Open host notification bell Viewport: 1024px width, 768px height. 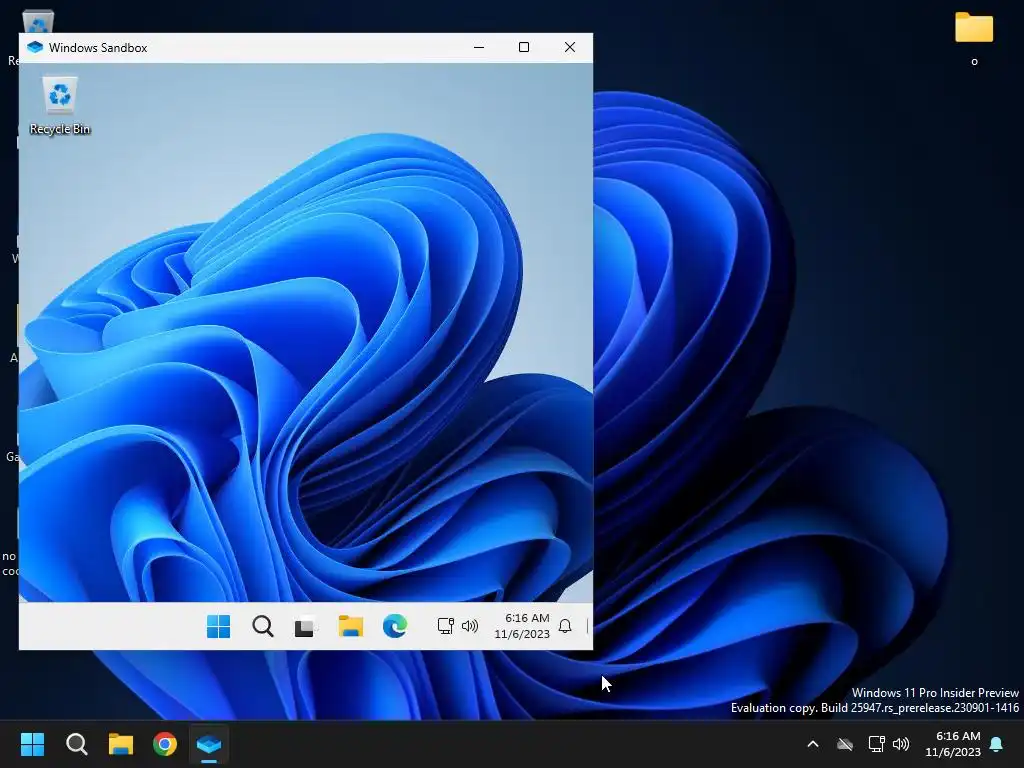[x=997, y=744]
